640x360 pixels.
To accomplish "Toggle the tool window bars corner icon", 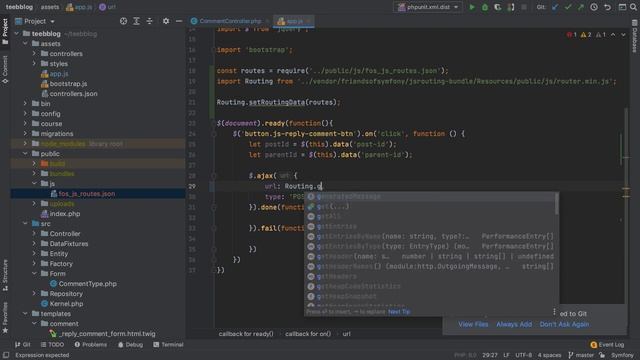I will (x=6, y=355).
